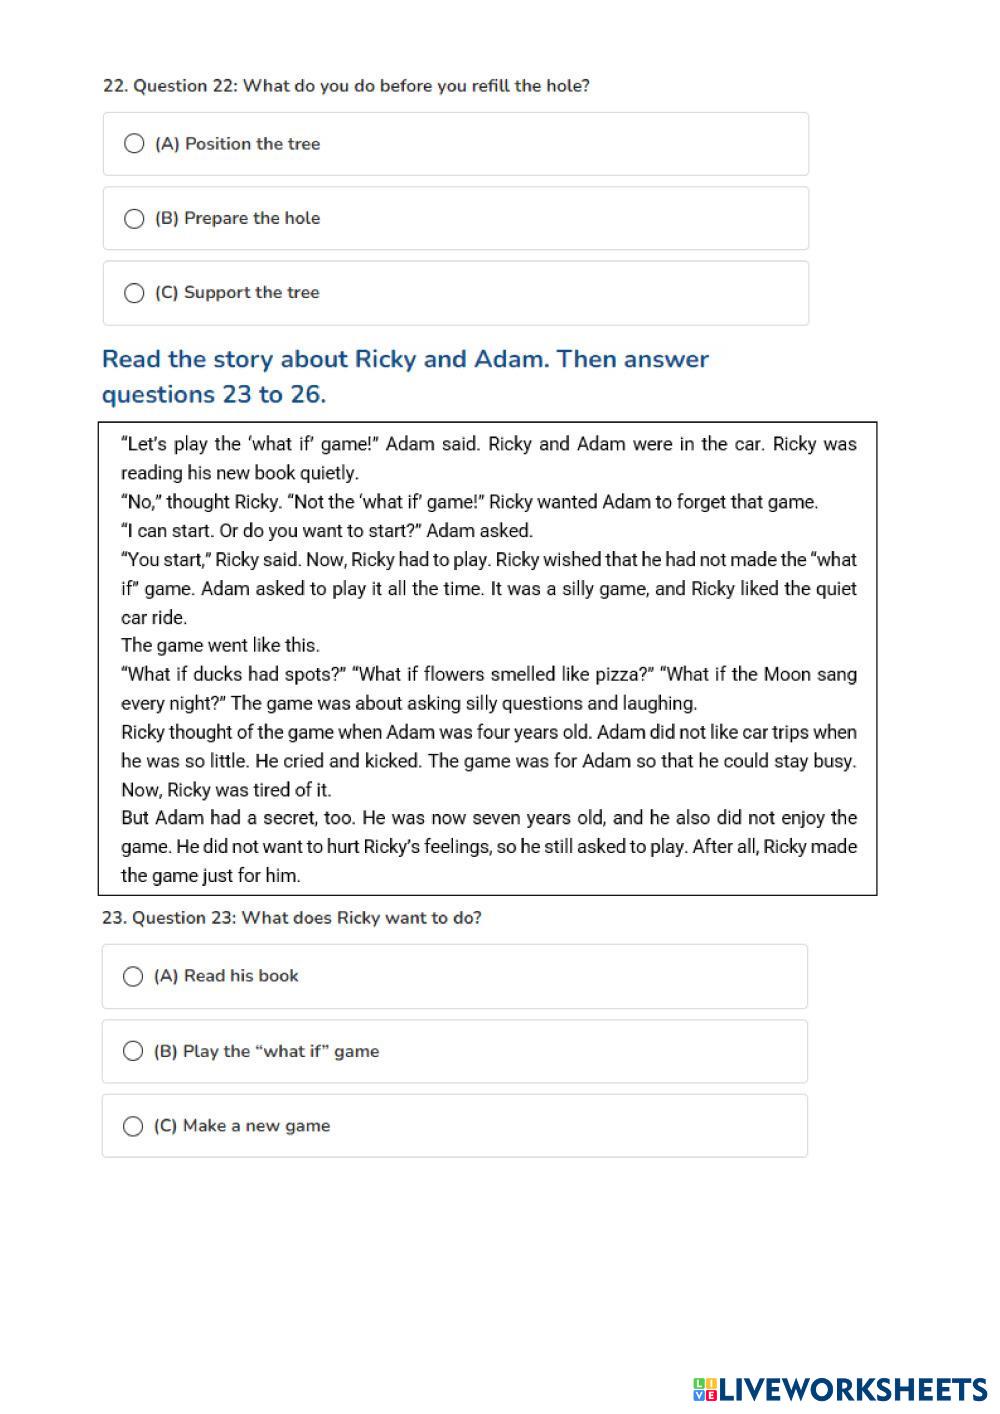Click the "(A) Position the tree" answer label
The width and height of the screenshot is (1000, 1414).
point(238,144)
